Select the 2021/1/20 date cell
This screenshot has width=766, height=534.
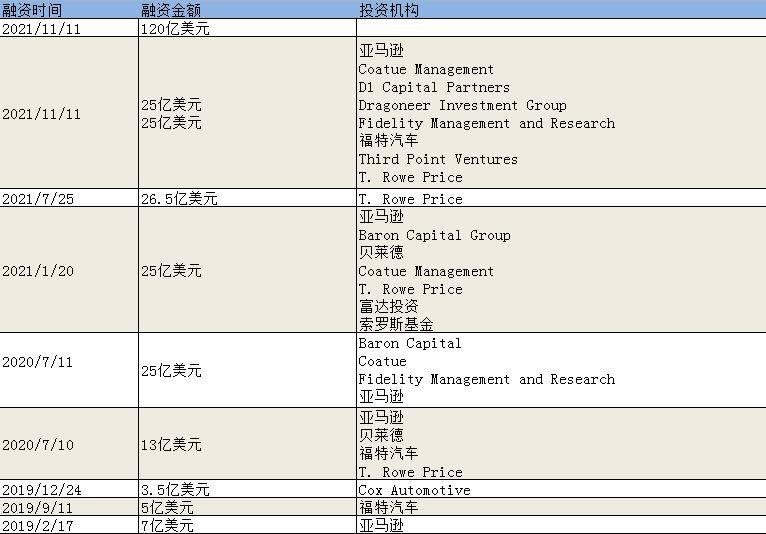37,271
